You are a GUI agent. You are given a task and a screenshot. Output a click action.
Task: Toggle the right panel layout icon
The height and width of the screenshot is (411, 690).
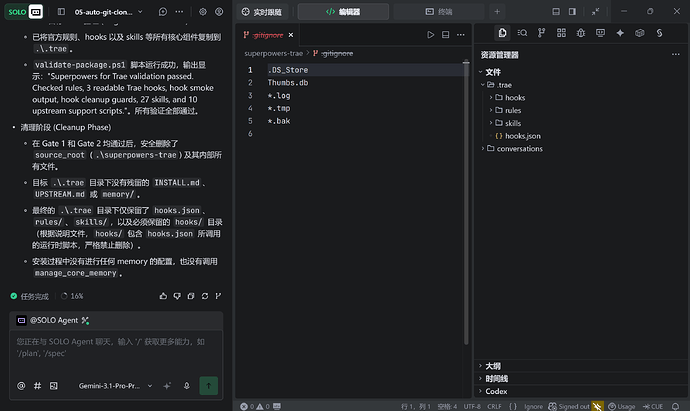[572, 12]
